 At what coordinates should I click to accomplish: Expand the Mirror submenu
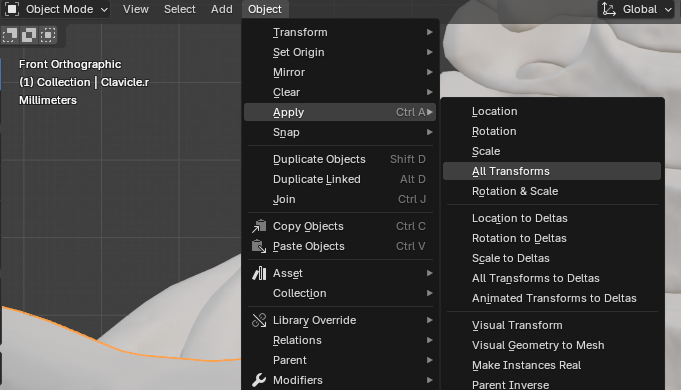click(340, 72)
